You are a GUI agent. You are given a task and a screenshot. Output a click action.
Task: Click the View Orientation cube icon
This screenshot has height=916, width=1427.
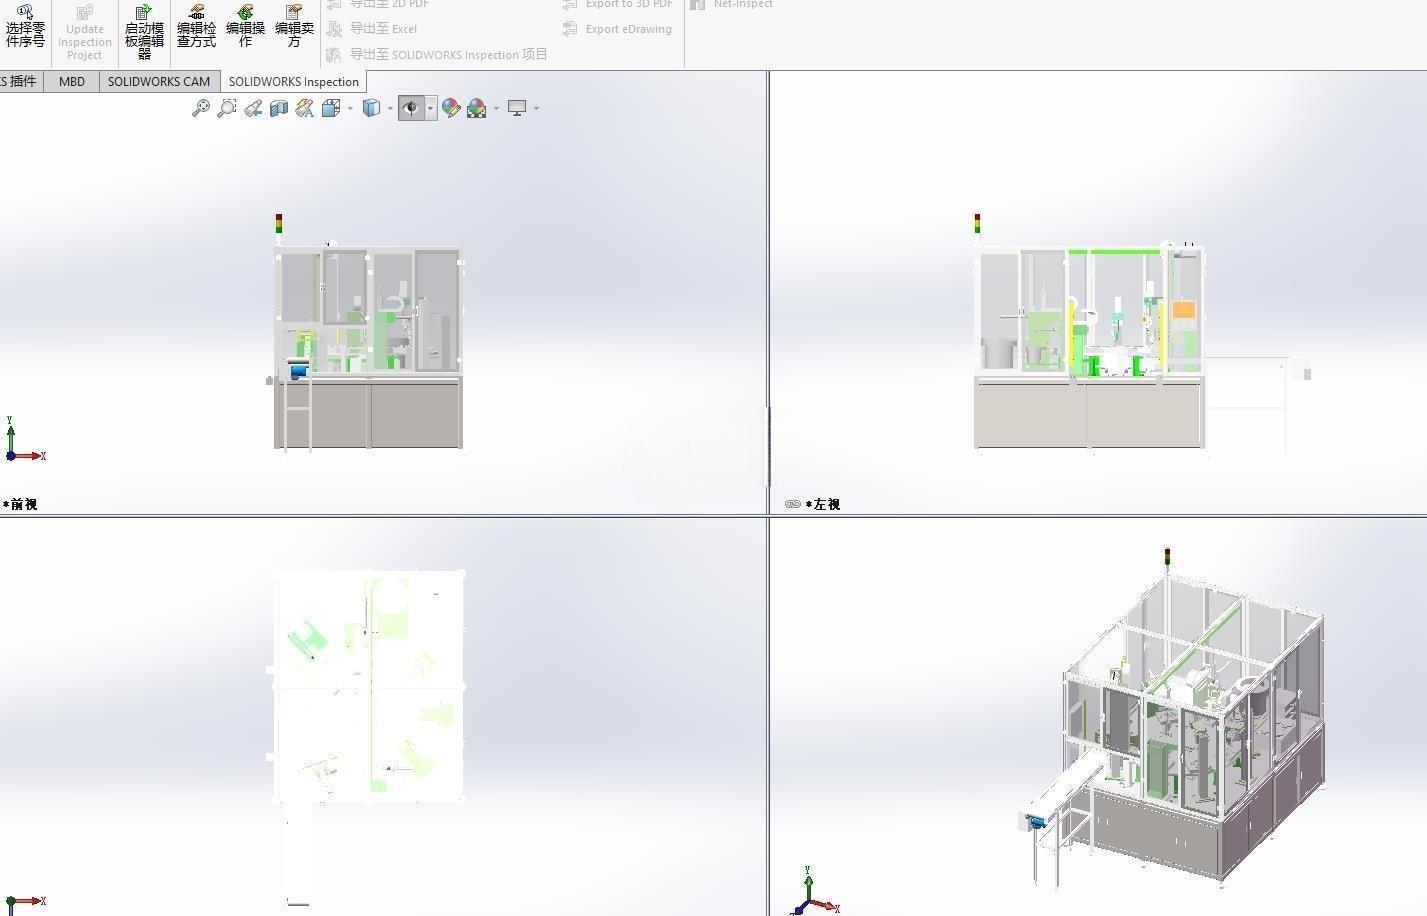(331, 108)
